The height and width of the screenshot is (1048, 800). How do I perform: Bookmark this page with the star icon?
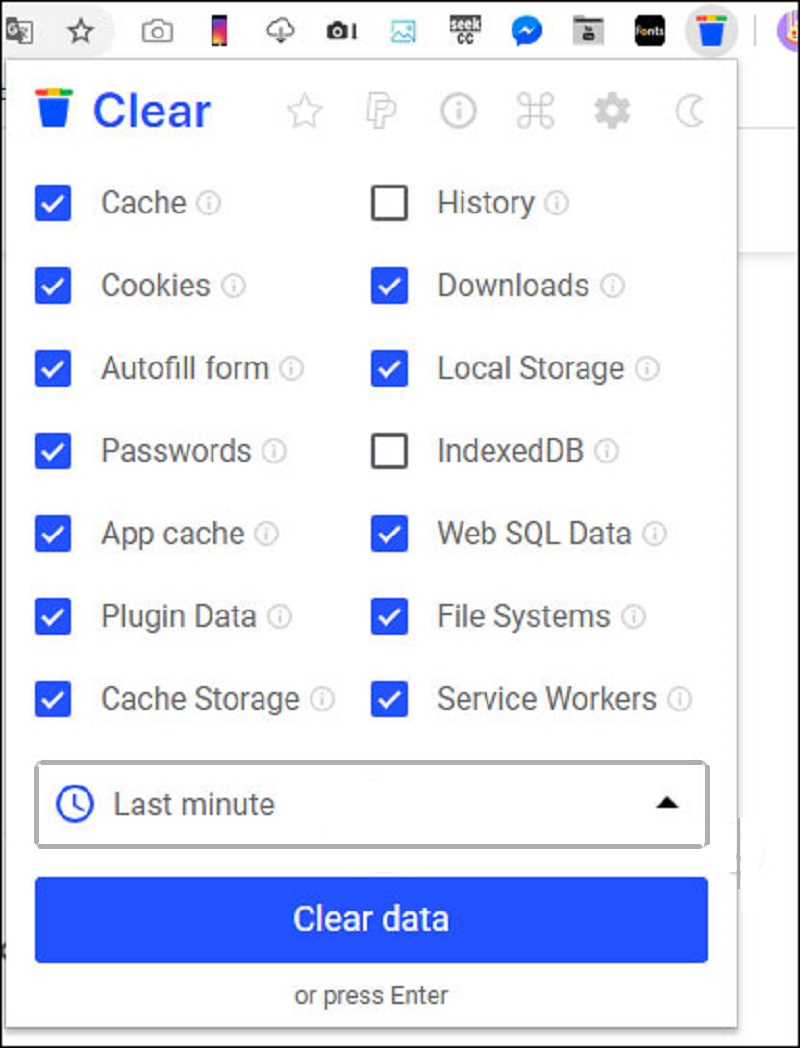pos(81,31)
